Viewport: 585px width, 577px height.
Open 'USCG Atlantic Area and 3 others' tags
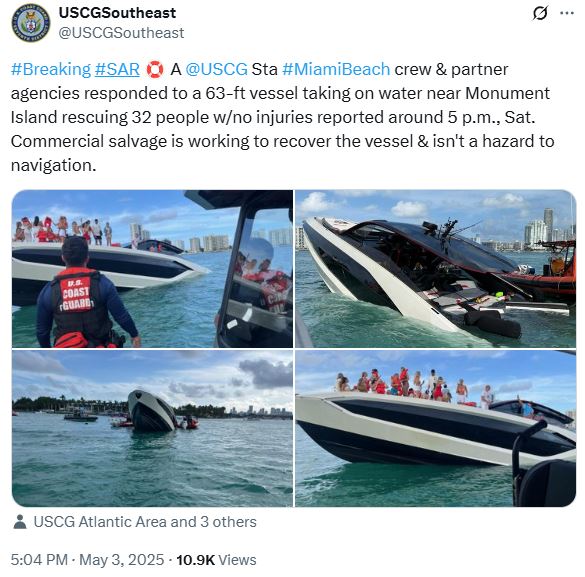[145, 522]
